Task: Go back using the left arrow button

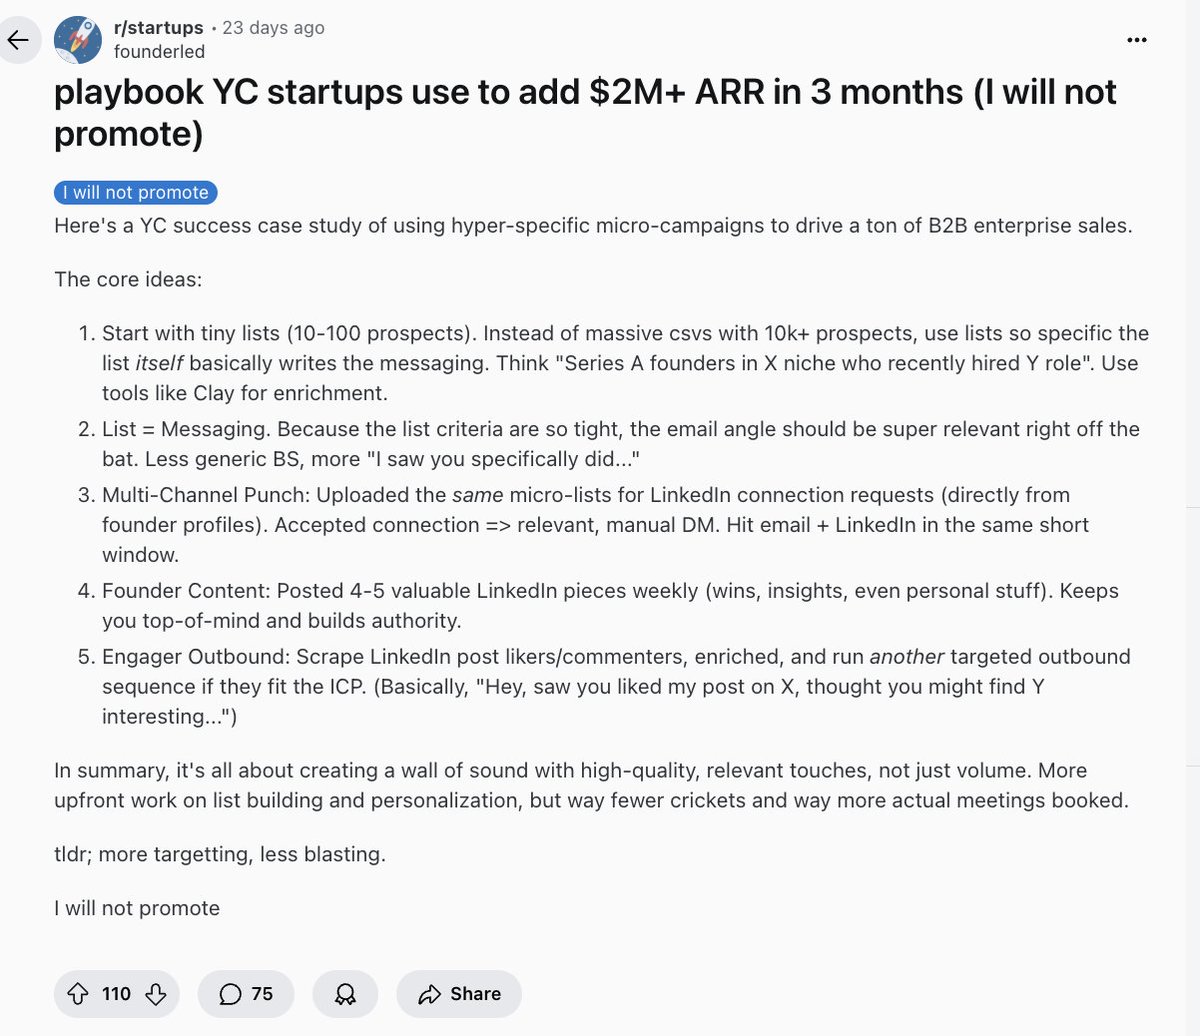Action: [x=18, y=40]
